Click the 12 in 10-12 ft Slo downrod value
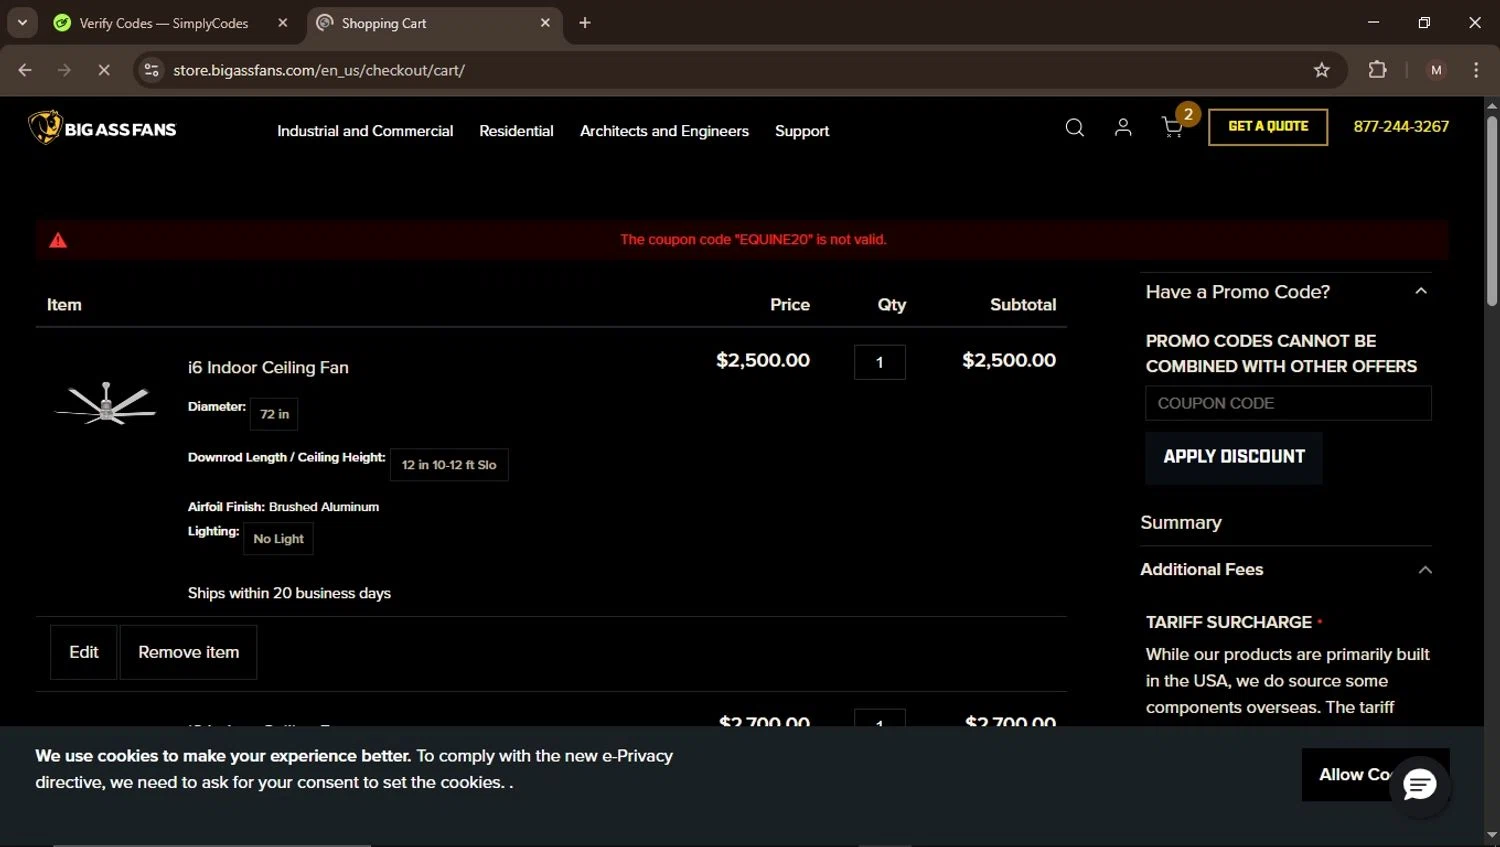1500x847 pixels. [x=449, y=465]
